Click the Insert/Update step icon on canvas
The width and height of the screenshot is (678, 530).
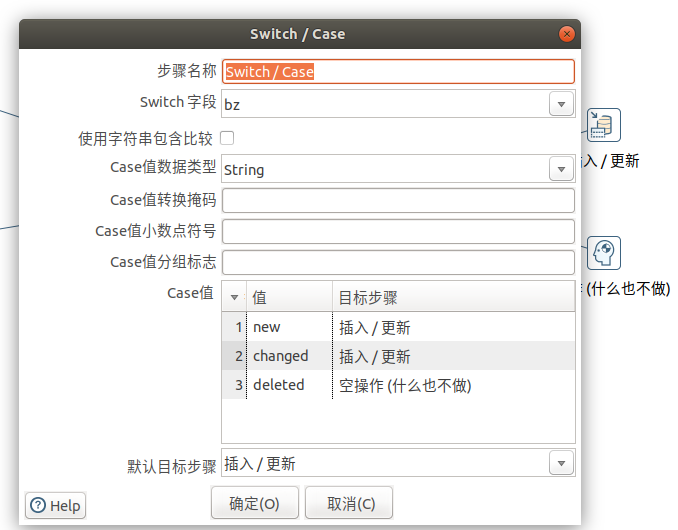tap(604, 125)
